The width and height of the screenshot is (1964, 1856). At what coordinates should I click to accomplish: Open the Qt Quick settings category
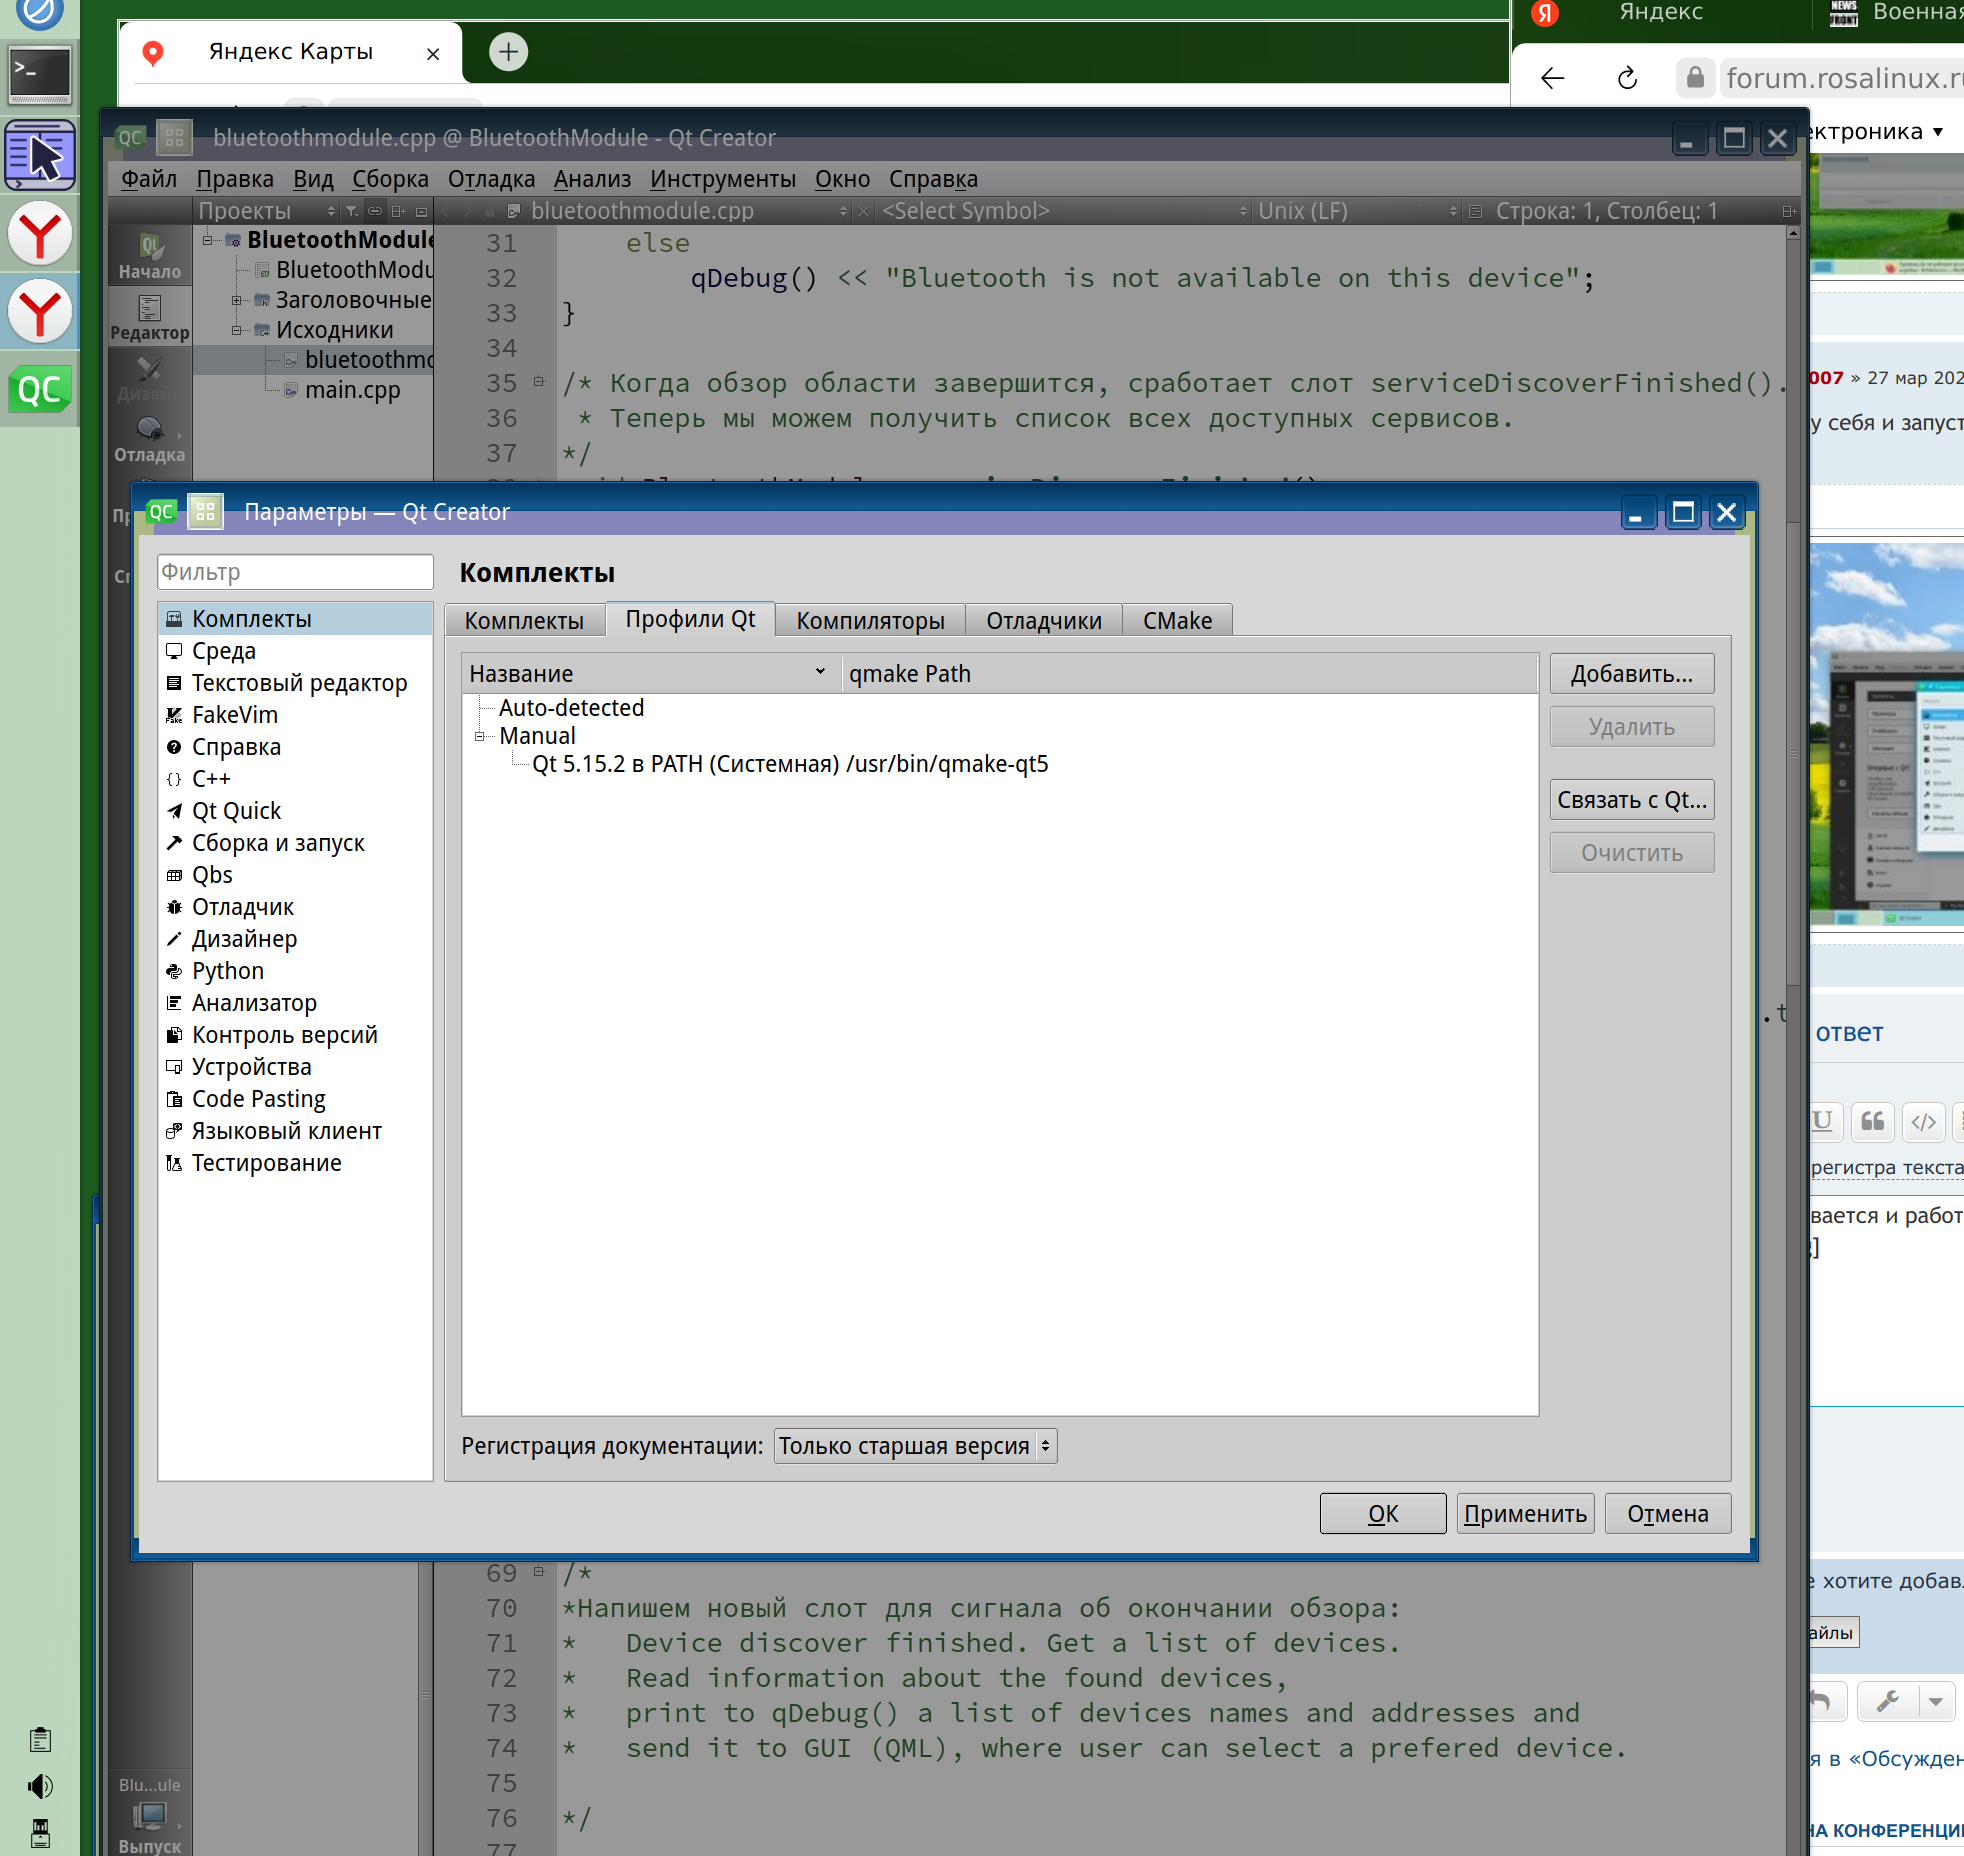click(236, 811)
